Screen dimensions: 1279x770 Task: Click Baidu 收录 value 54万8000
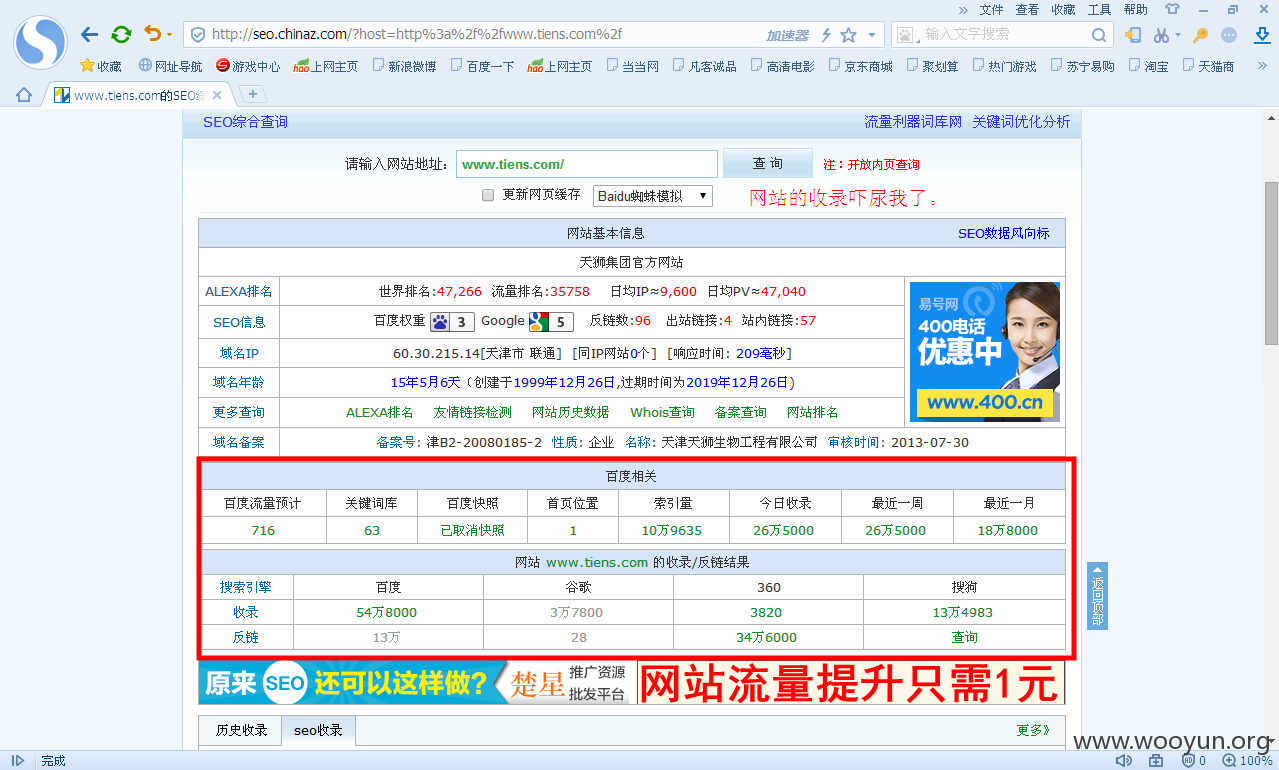(x=387, y=612)
